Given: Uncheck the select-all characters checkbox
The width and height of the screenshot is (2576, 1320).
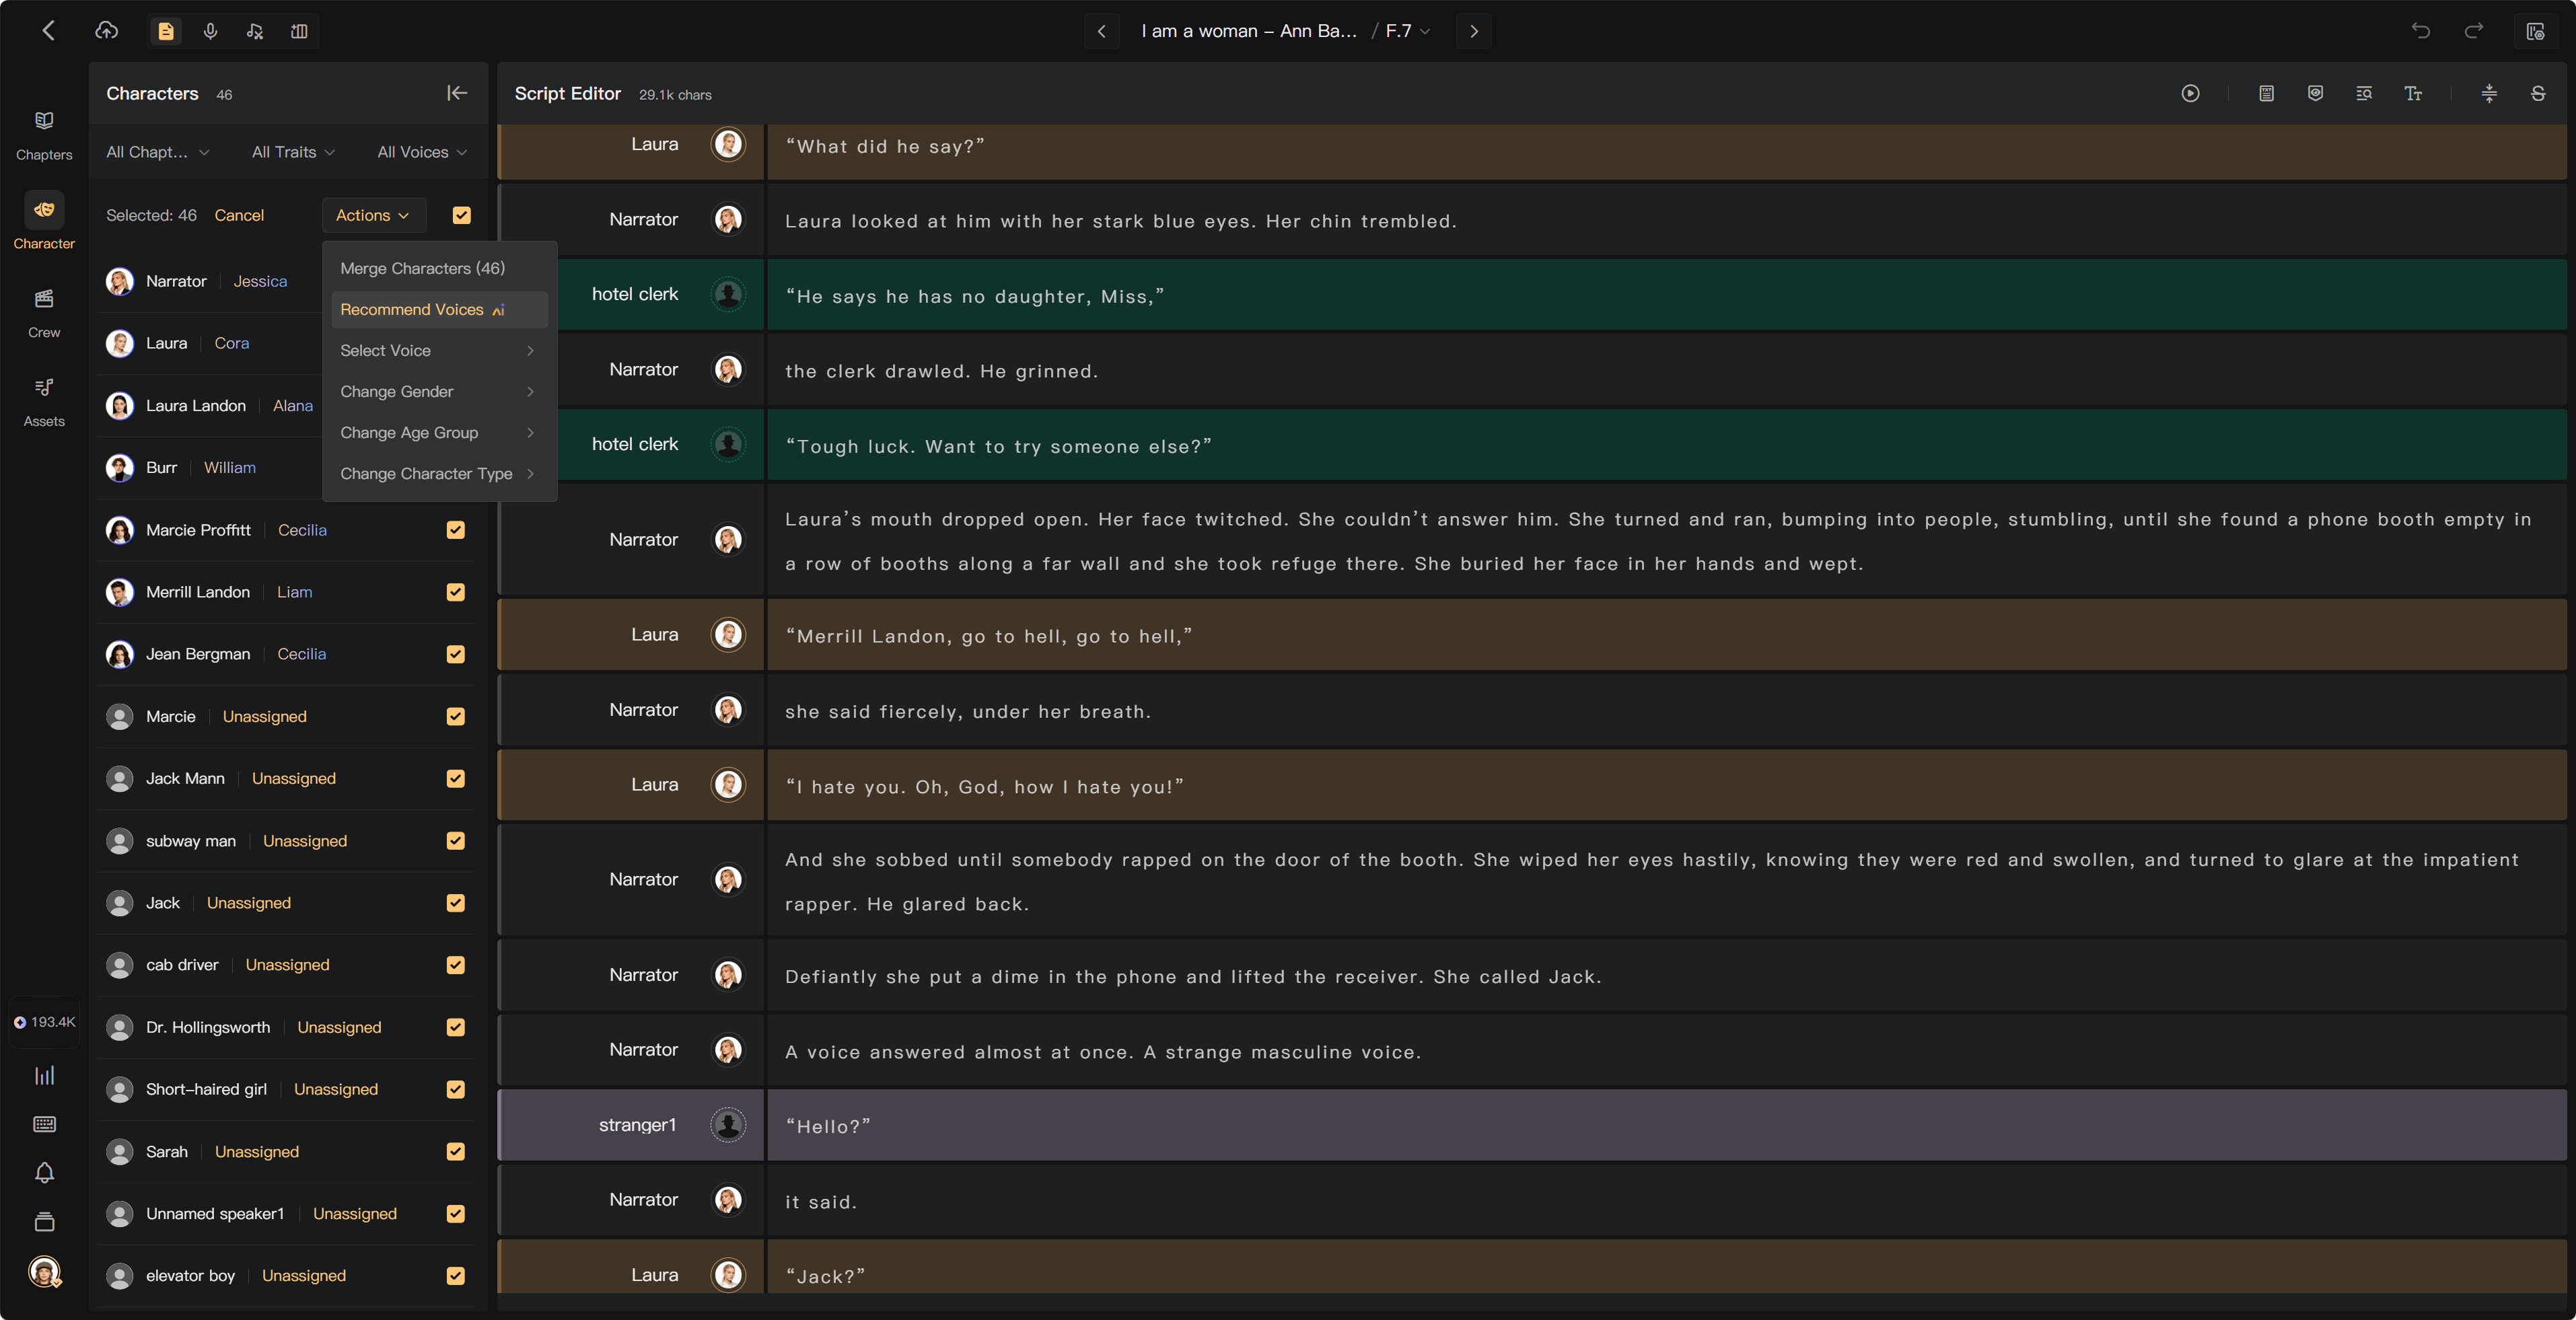Looking at the screenshot, I should coord(461,215).
